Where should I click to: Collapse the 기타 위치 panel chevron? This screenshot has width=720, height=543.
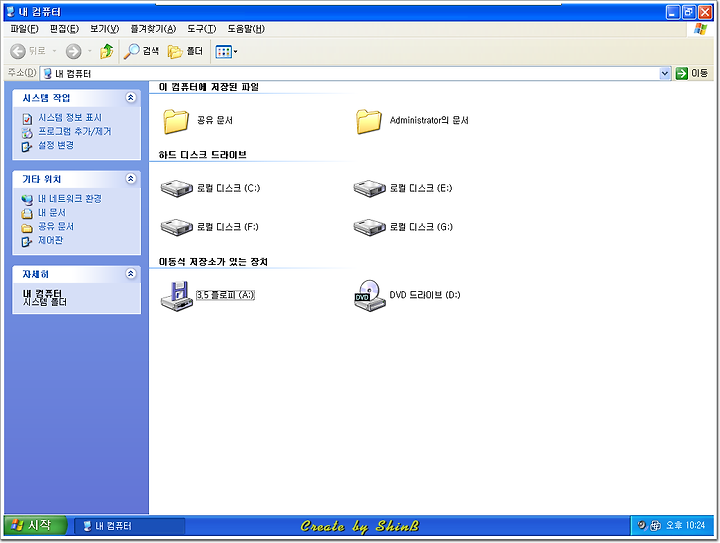131,179
